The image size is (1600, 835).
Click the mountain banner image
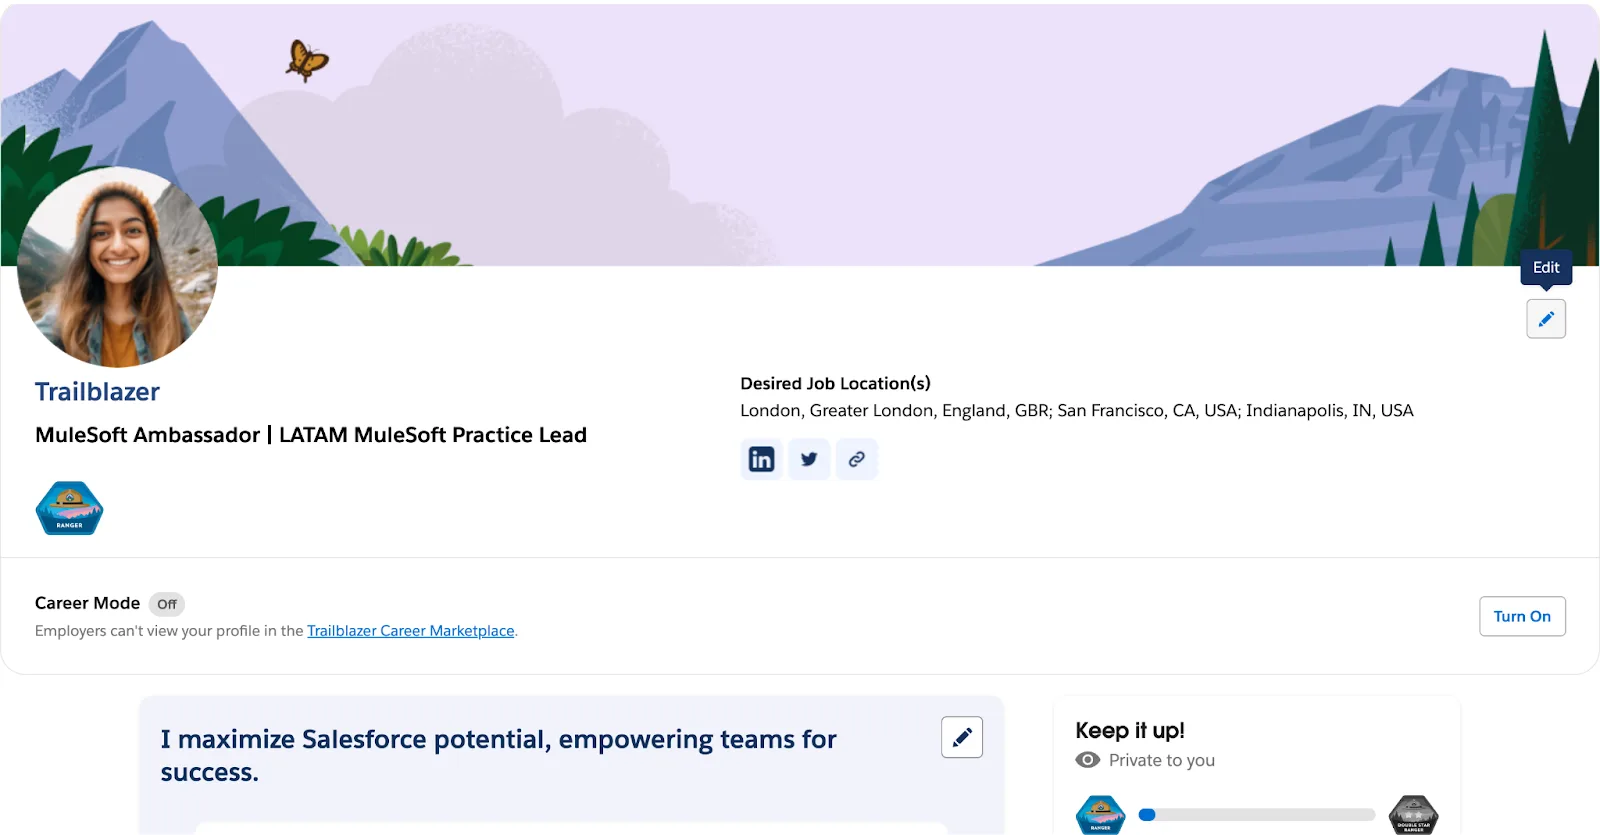(800, 134)
